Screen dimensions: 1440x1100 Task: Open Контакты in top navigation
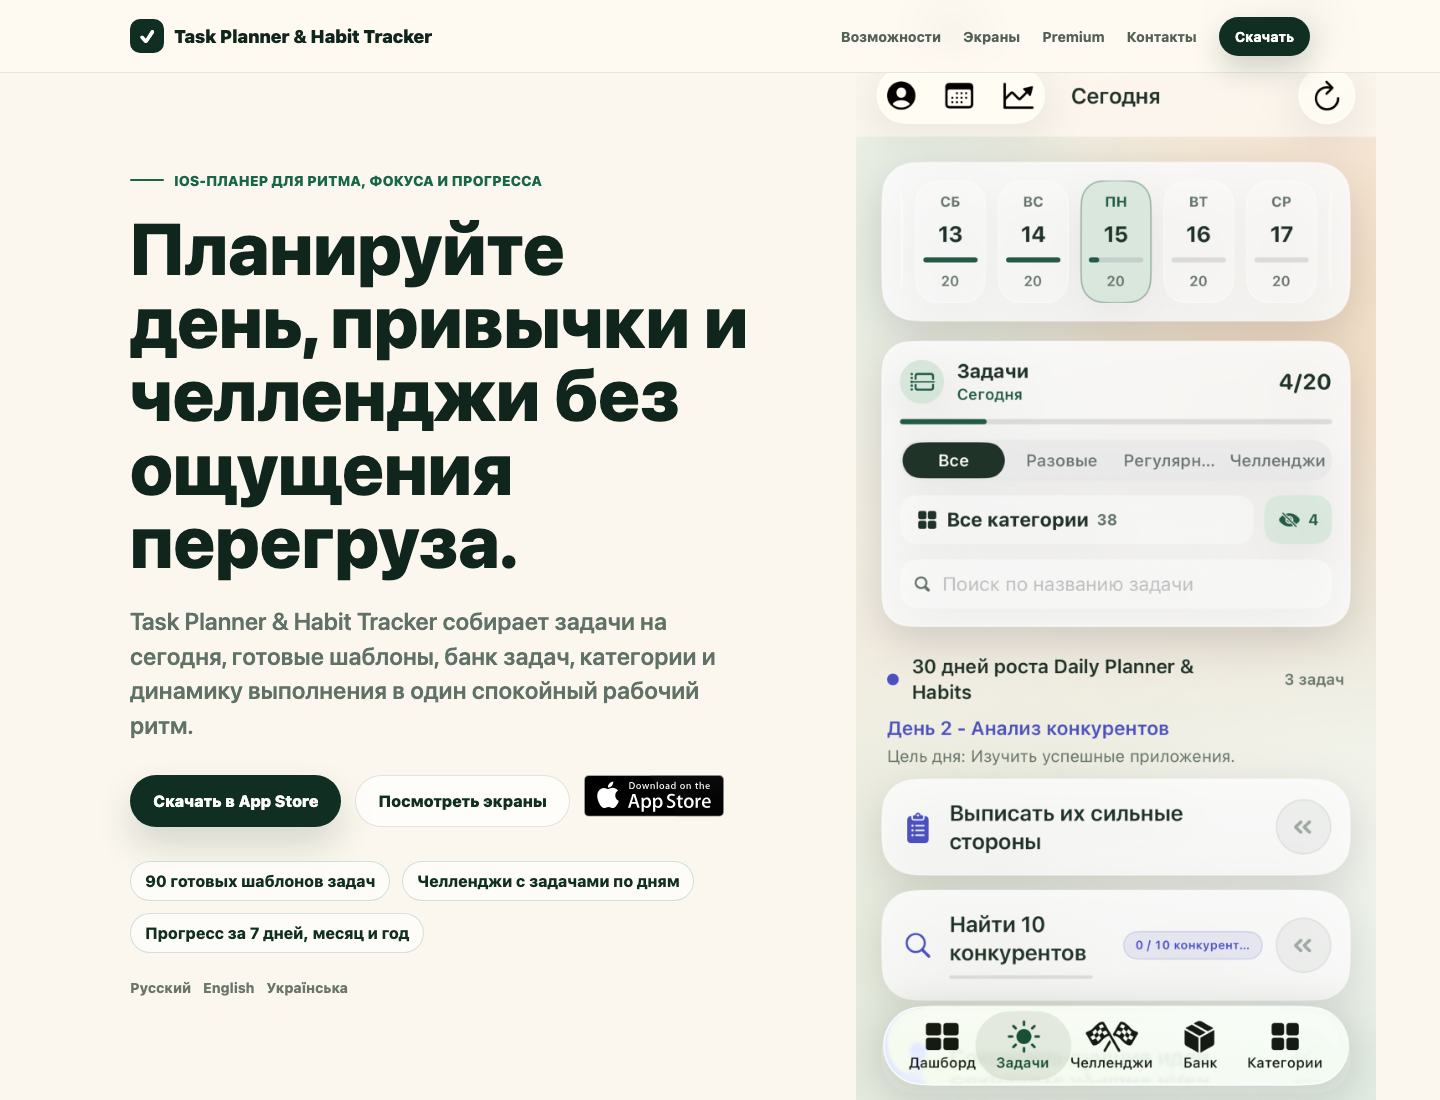tap(1161, 37)
